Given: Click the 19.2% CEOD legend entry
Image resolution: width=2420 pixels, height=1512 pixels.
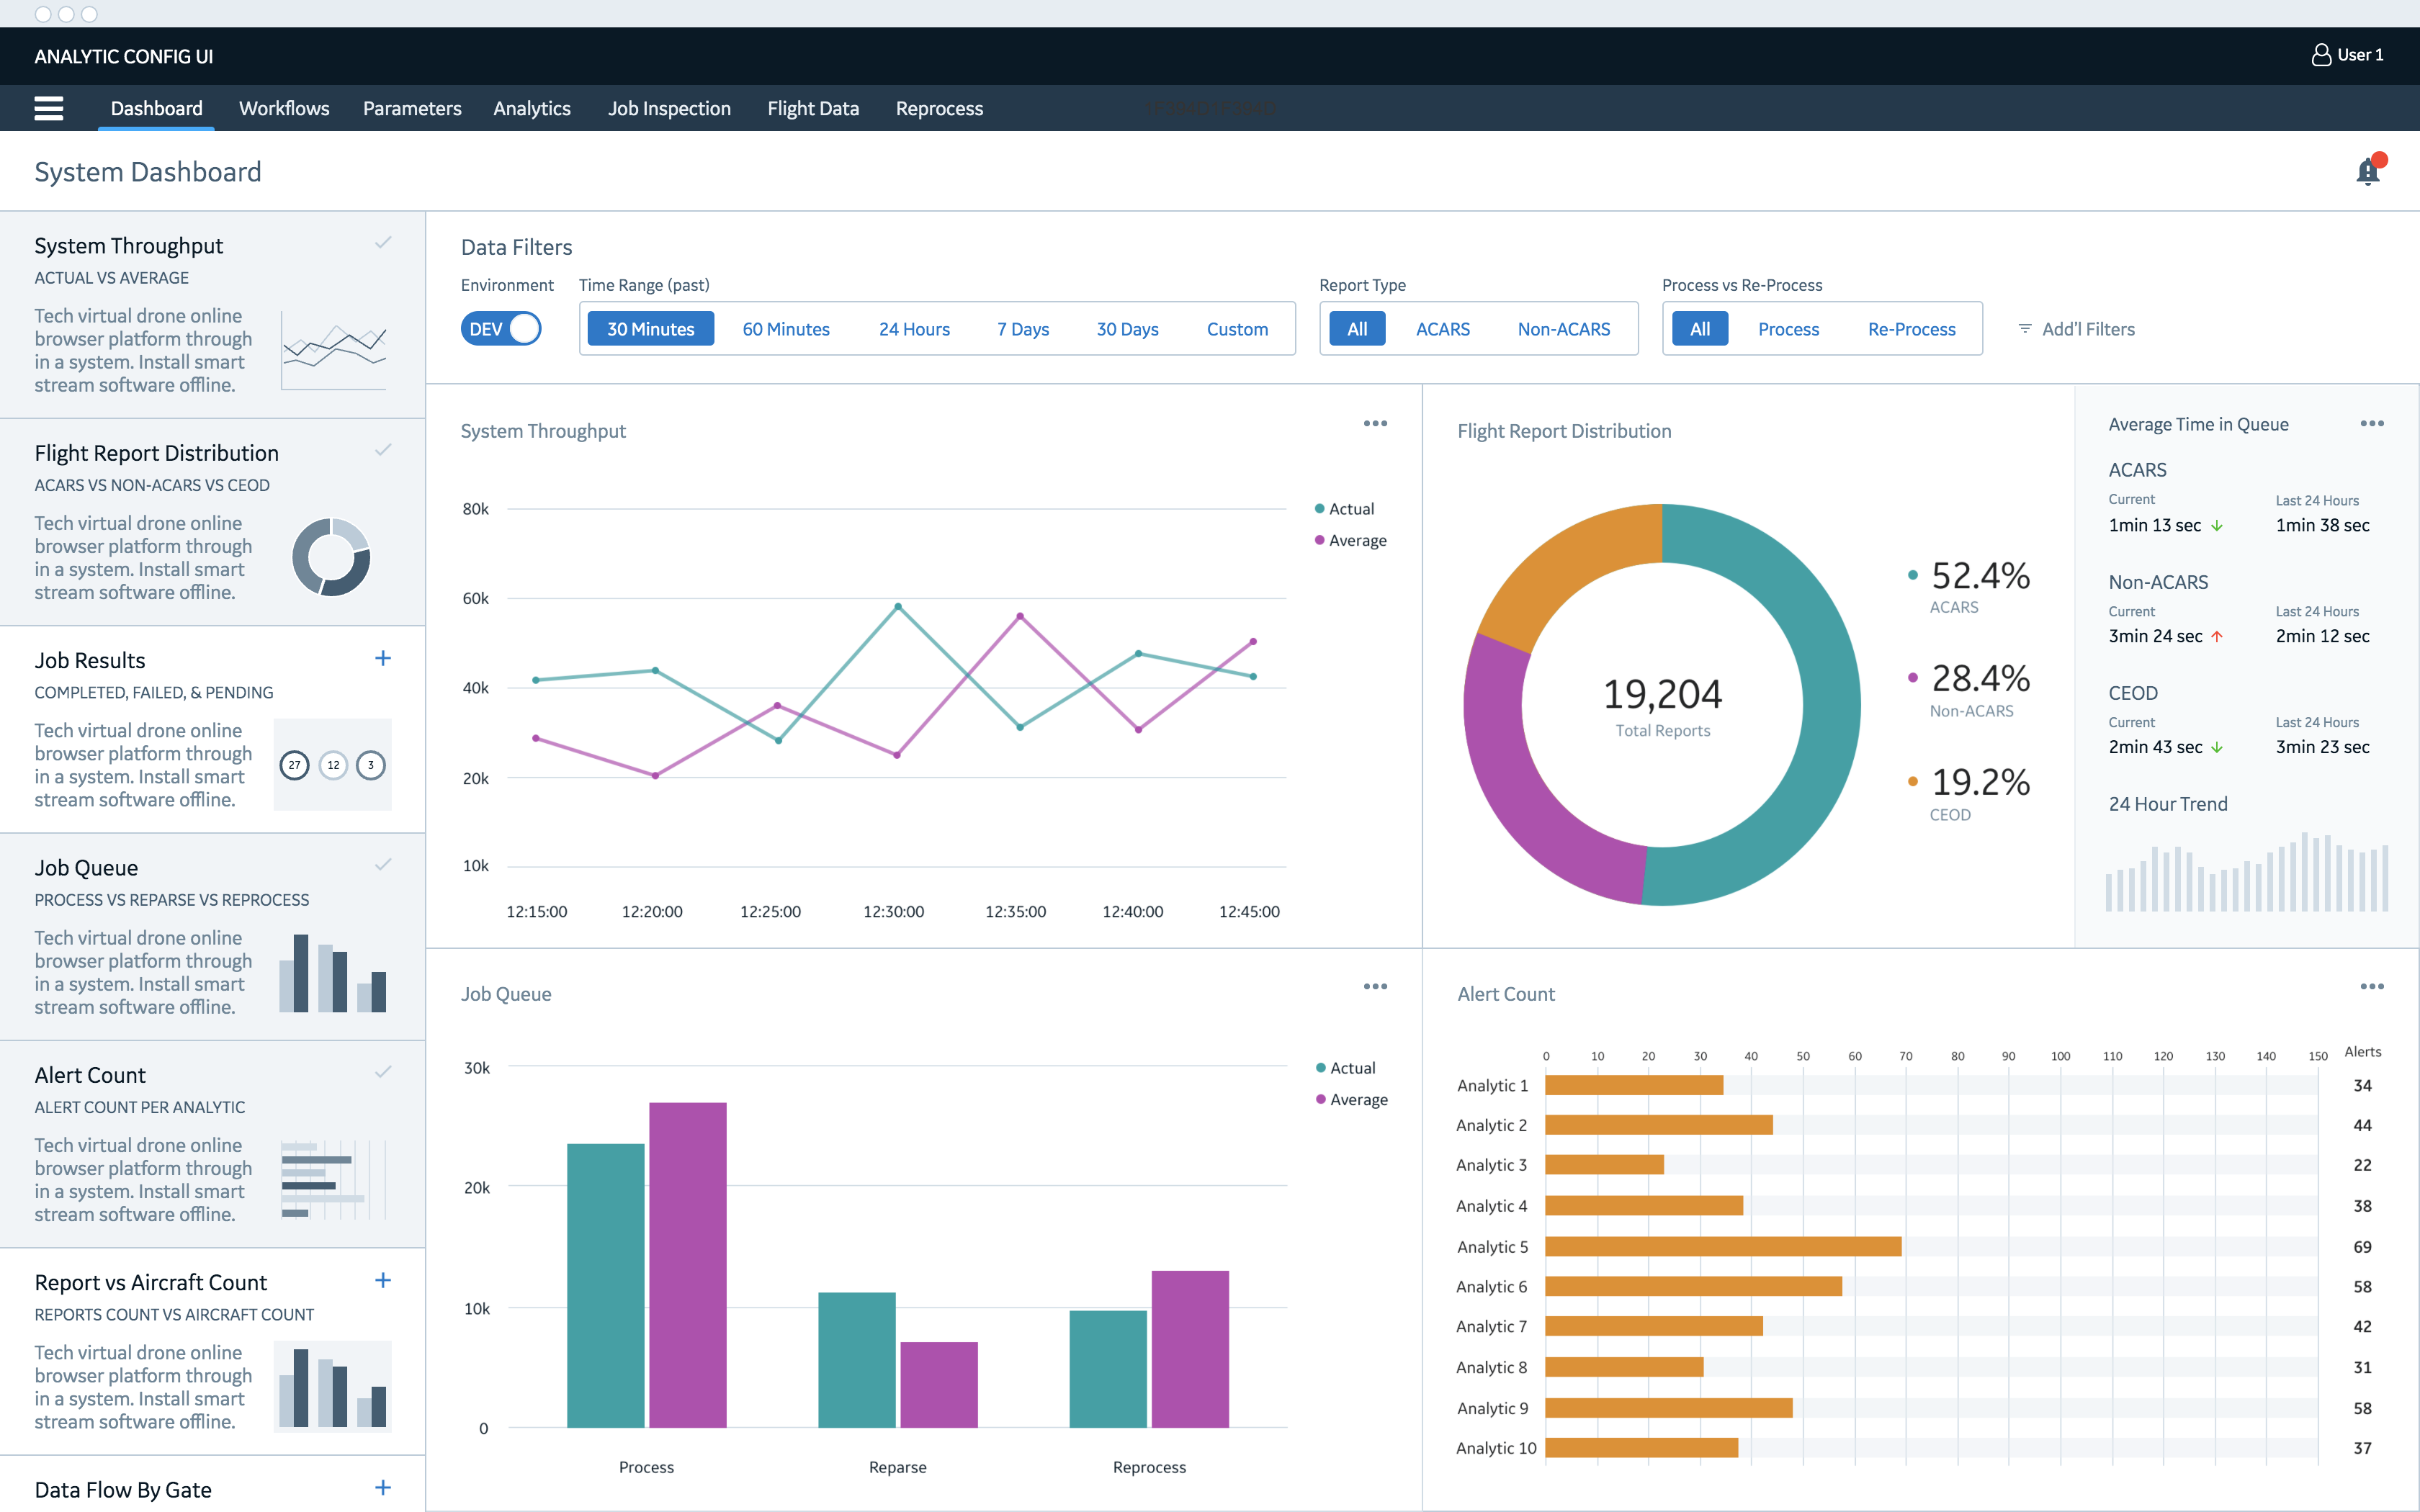Looking at the screenshot, I should 1969,793.
